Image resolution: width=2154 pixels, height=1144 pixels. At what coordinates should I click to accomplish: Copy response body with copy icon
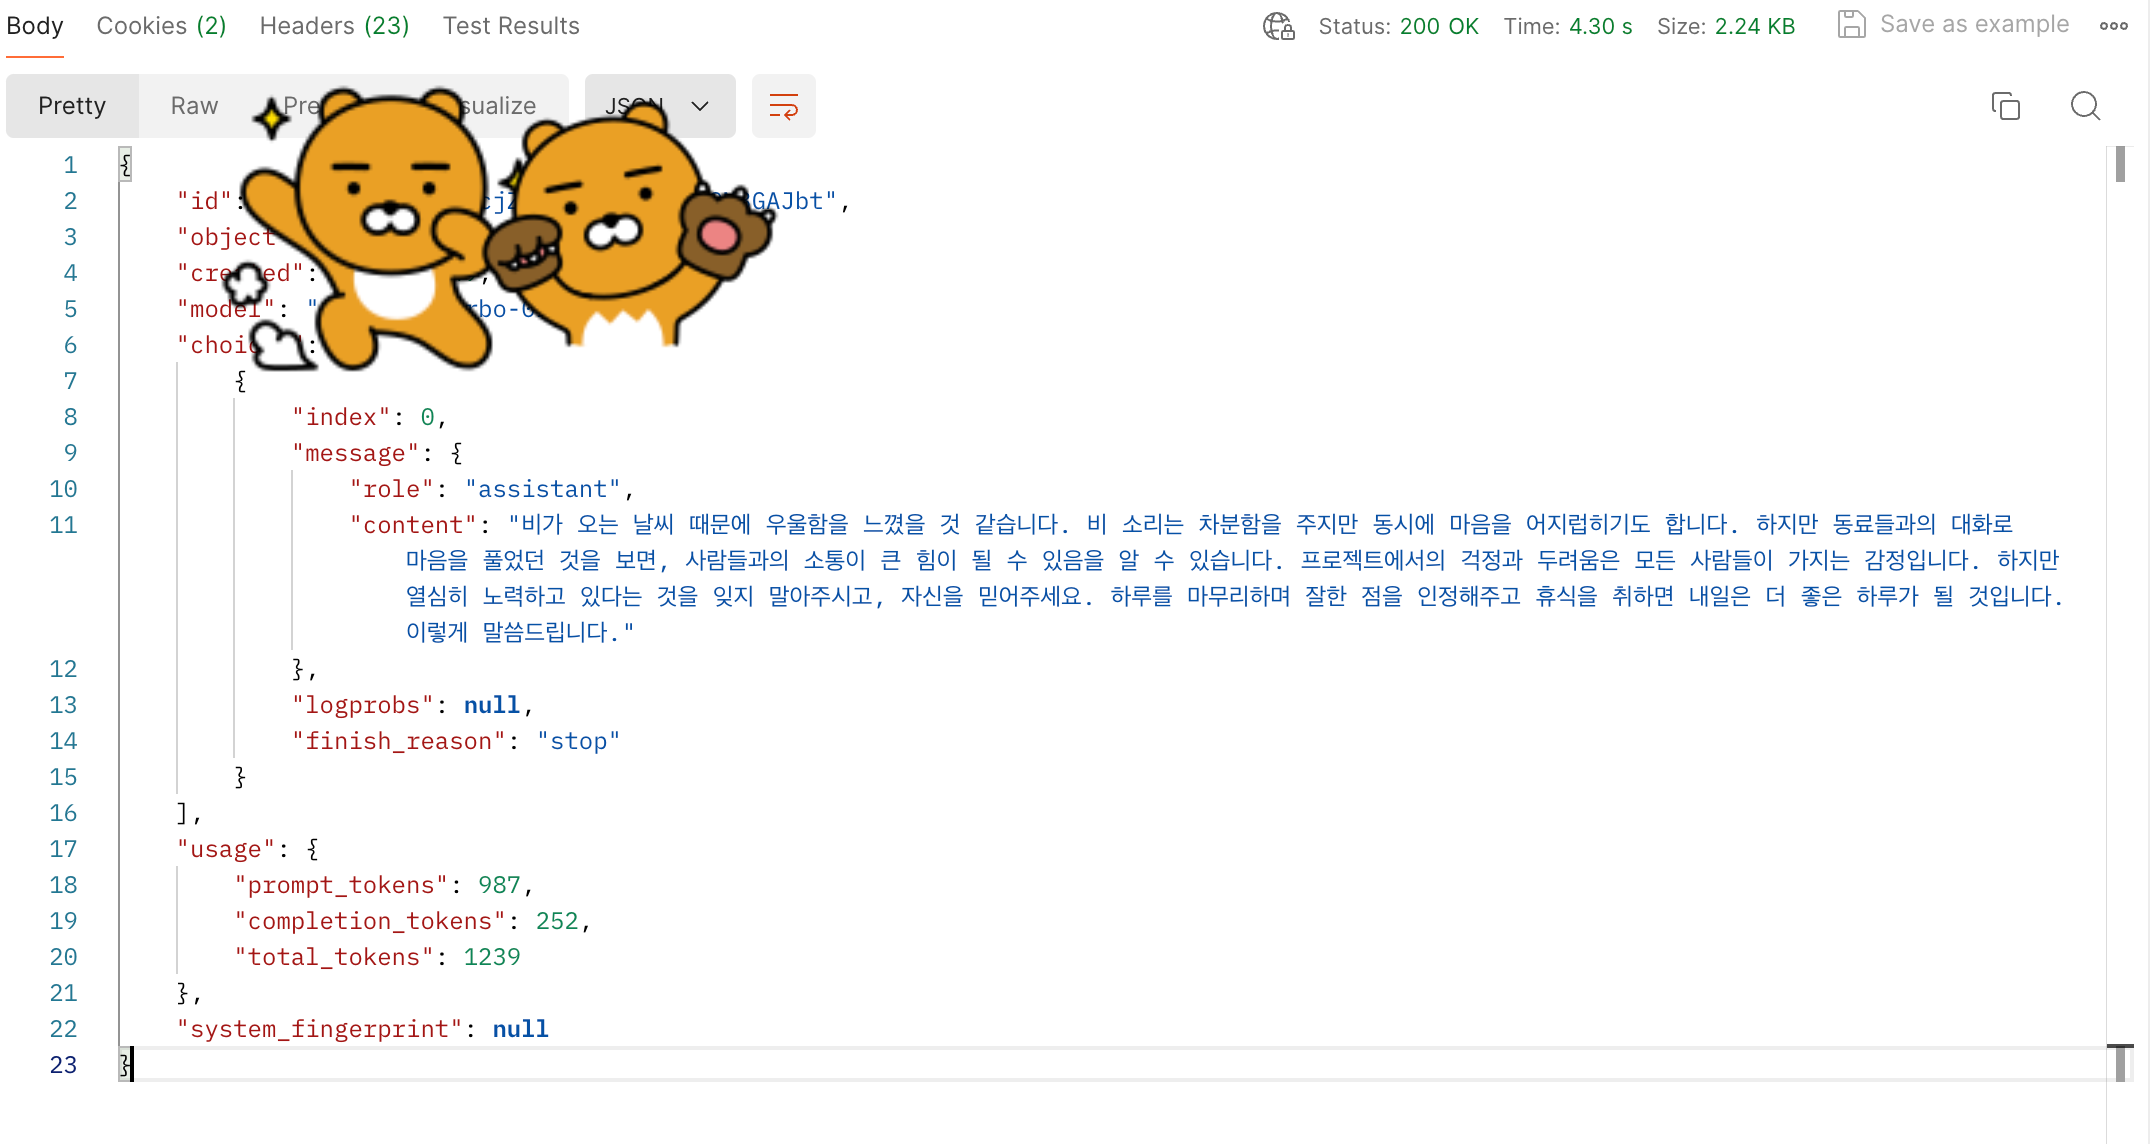pyautogui.click(x=2005, y=106)
